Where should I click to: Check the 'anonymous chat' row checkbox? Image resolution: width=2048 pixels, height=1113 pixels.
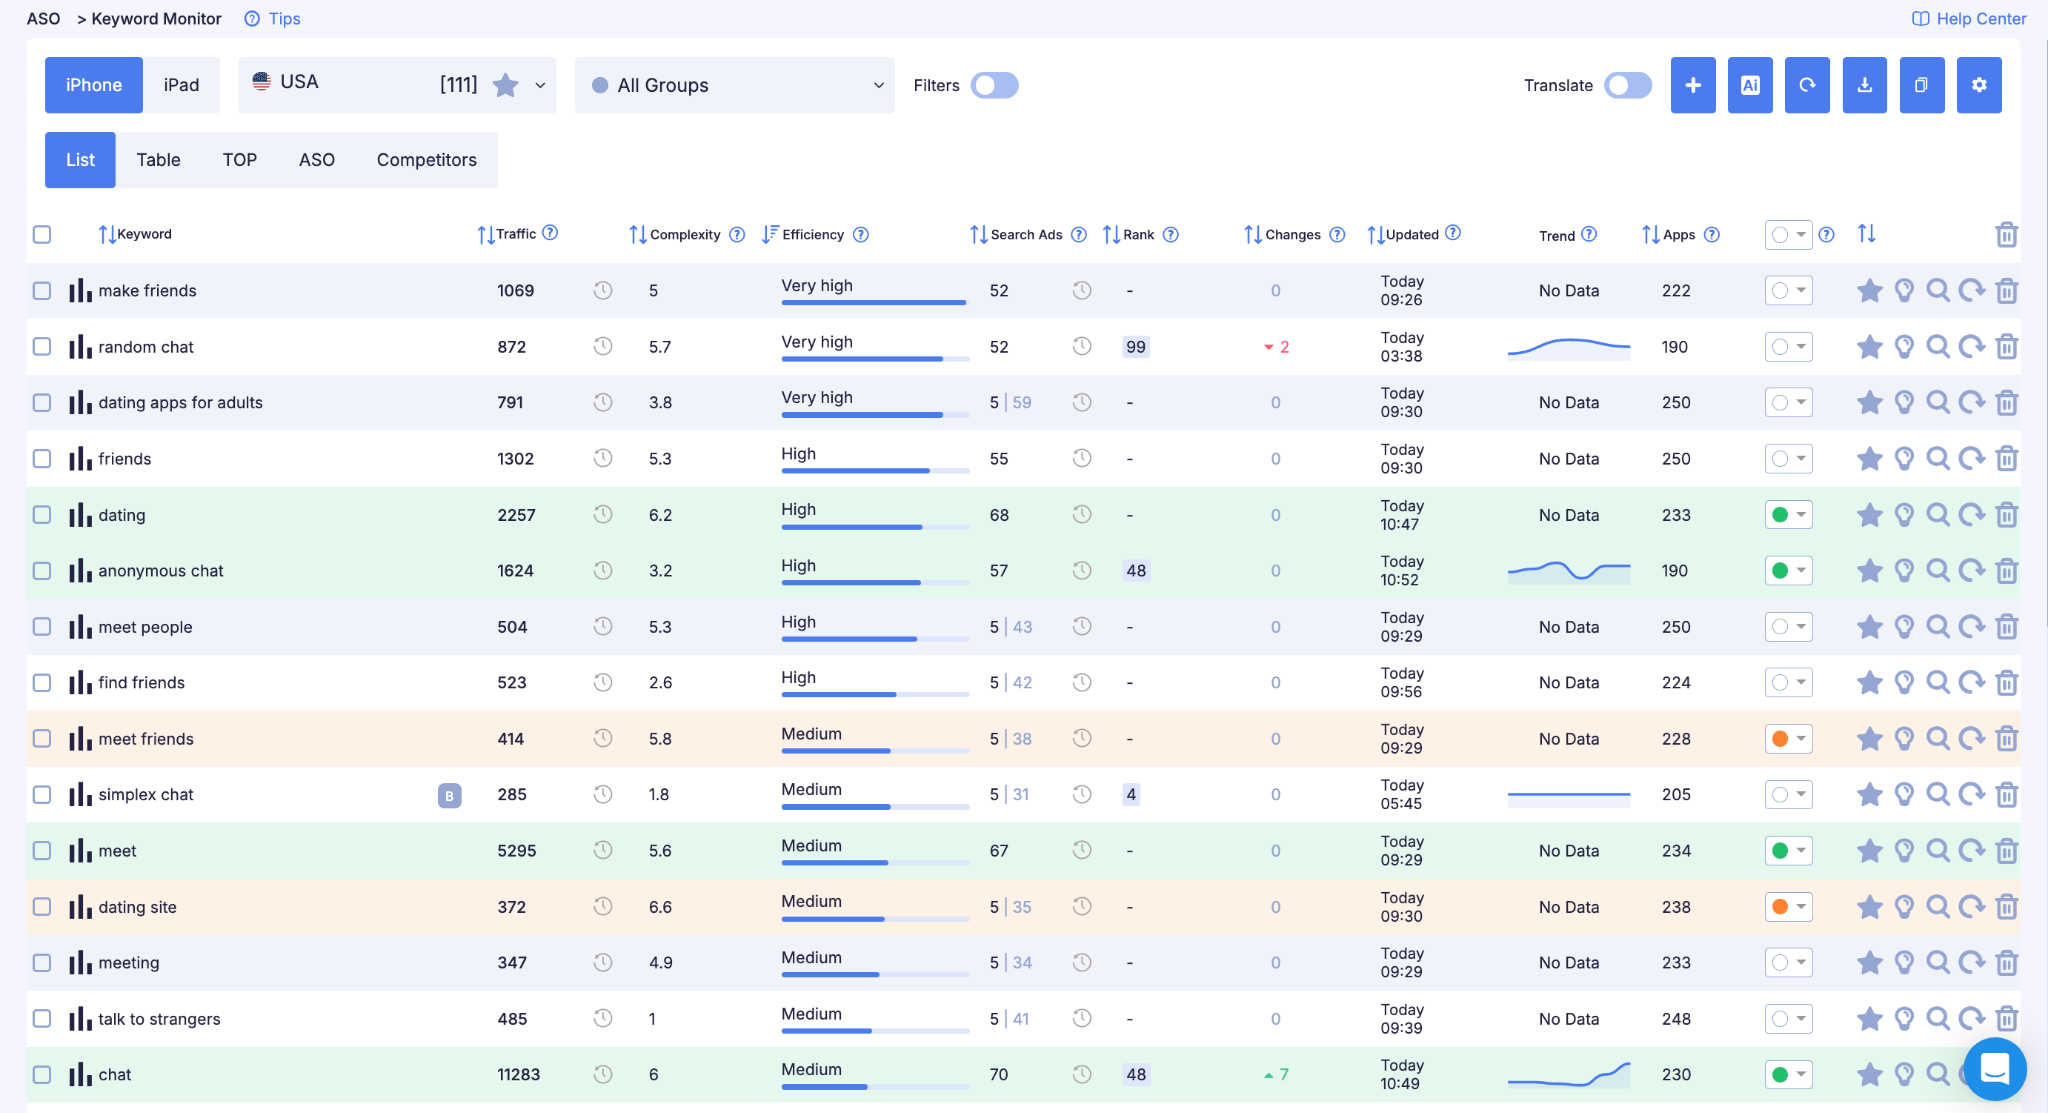pos(42,571)
